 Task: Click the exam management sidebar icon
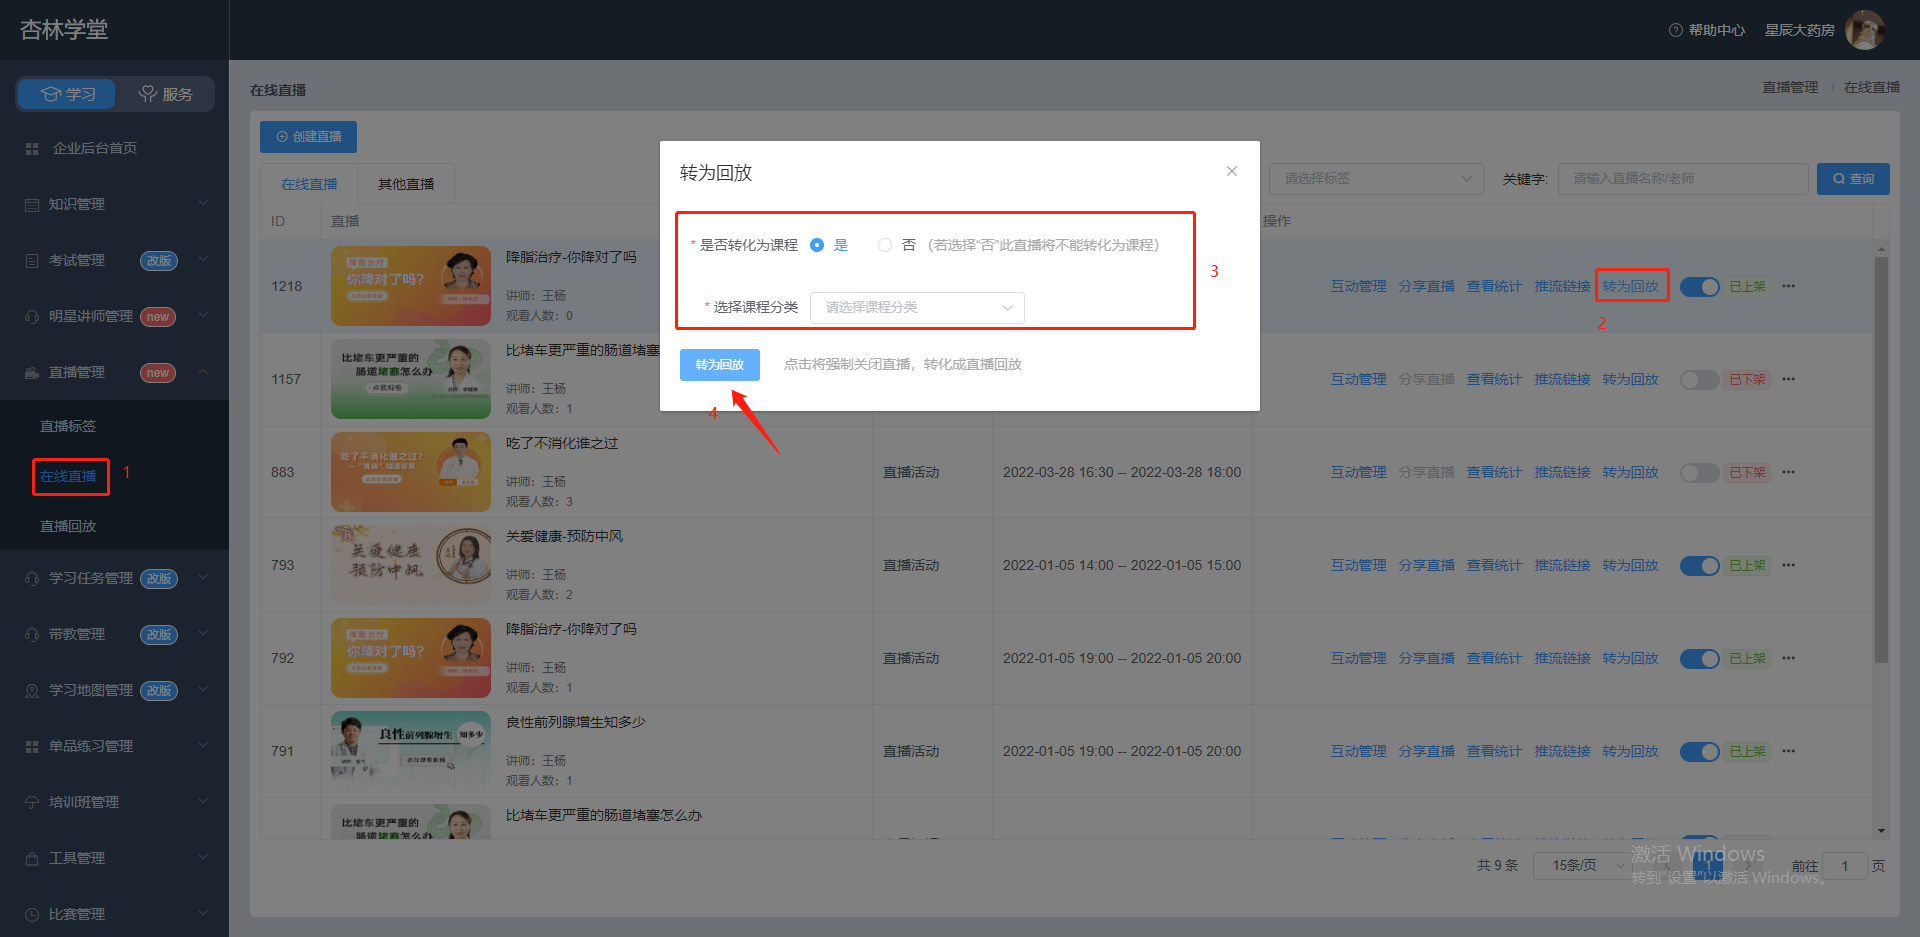tap(32, 260)
